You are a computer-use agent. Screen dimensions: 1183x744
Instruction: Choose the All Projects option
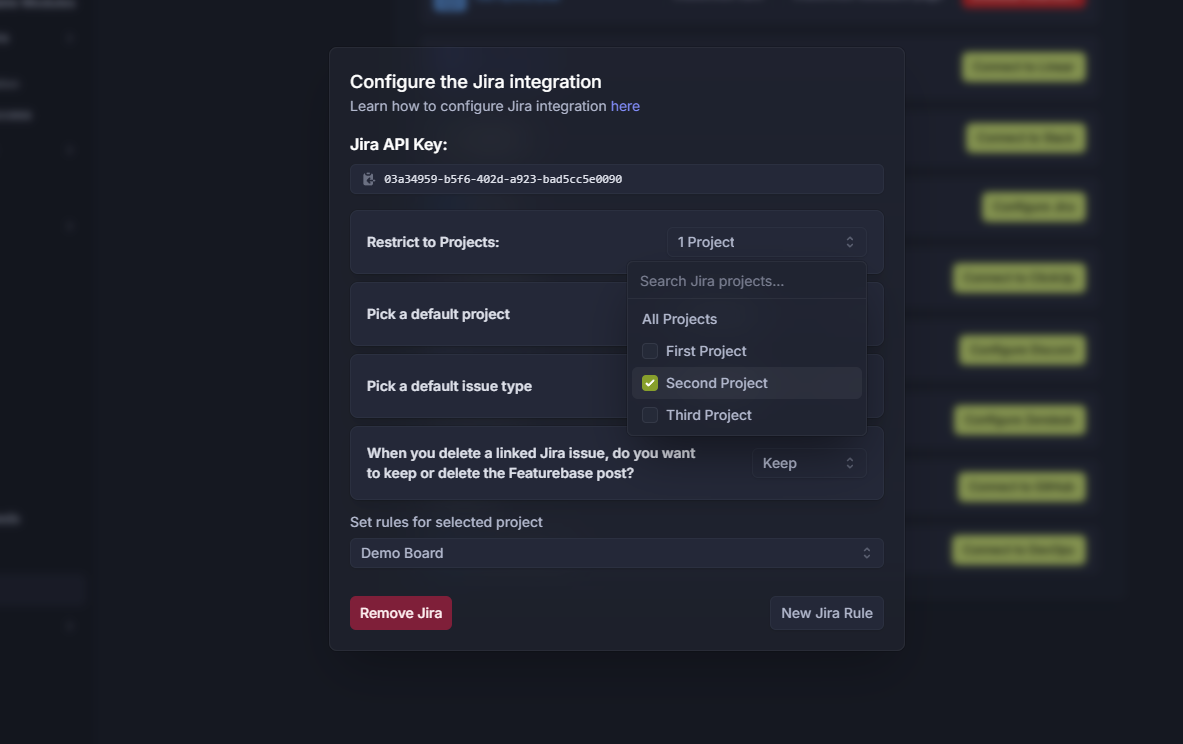(x=679, y=319)
